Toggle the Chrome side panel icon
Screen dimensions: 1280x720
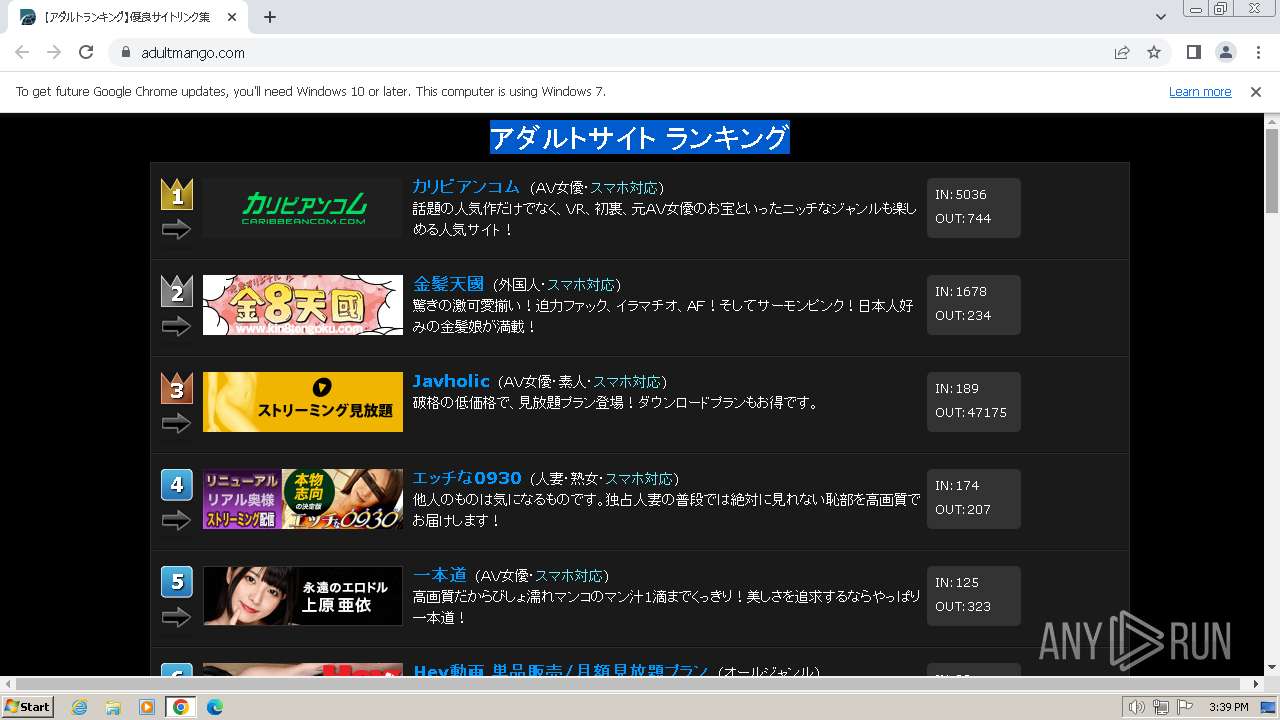1193,52
